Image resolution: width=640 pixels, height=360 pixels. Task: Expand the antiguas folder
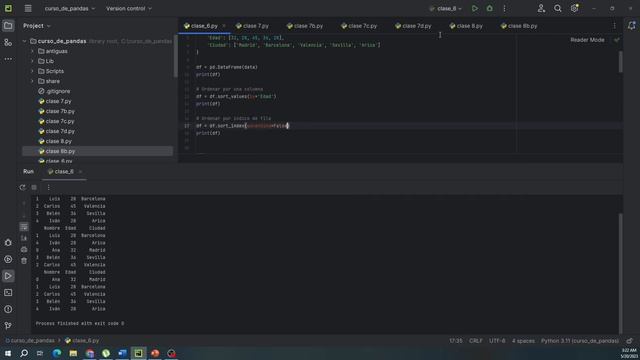coord(33,51)
